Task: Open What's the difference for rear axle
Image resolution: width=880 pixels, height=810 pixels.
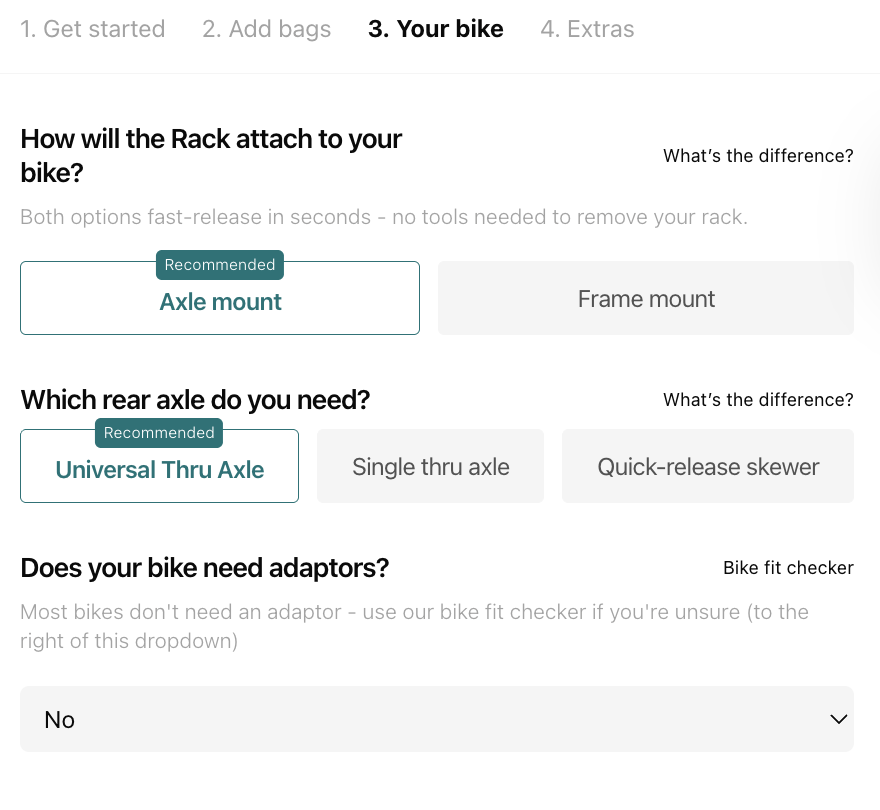Action: tap(758, 400)
